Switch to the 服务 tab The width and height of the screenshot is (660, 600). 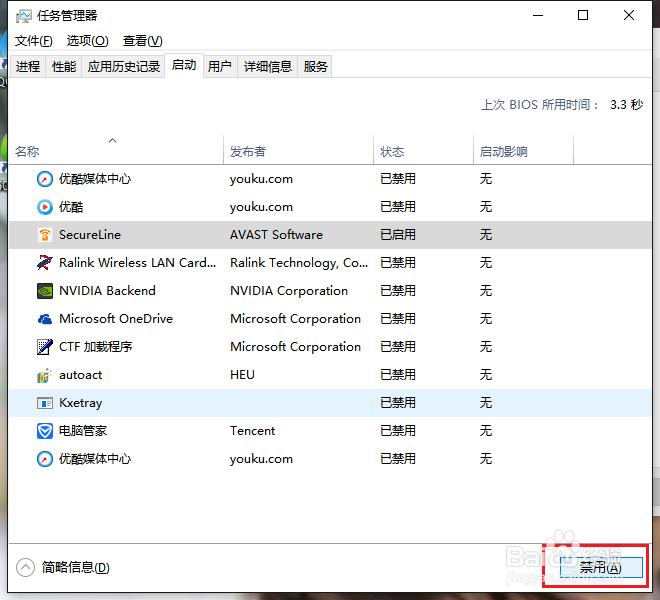315,67
